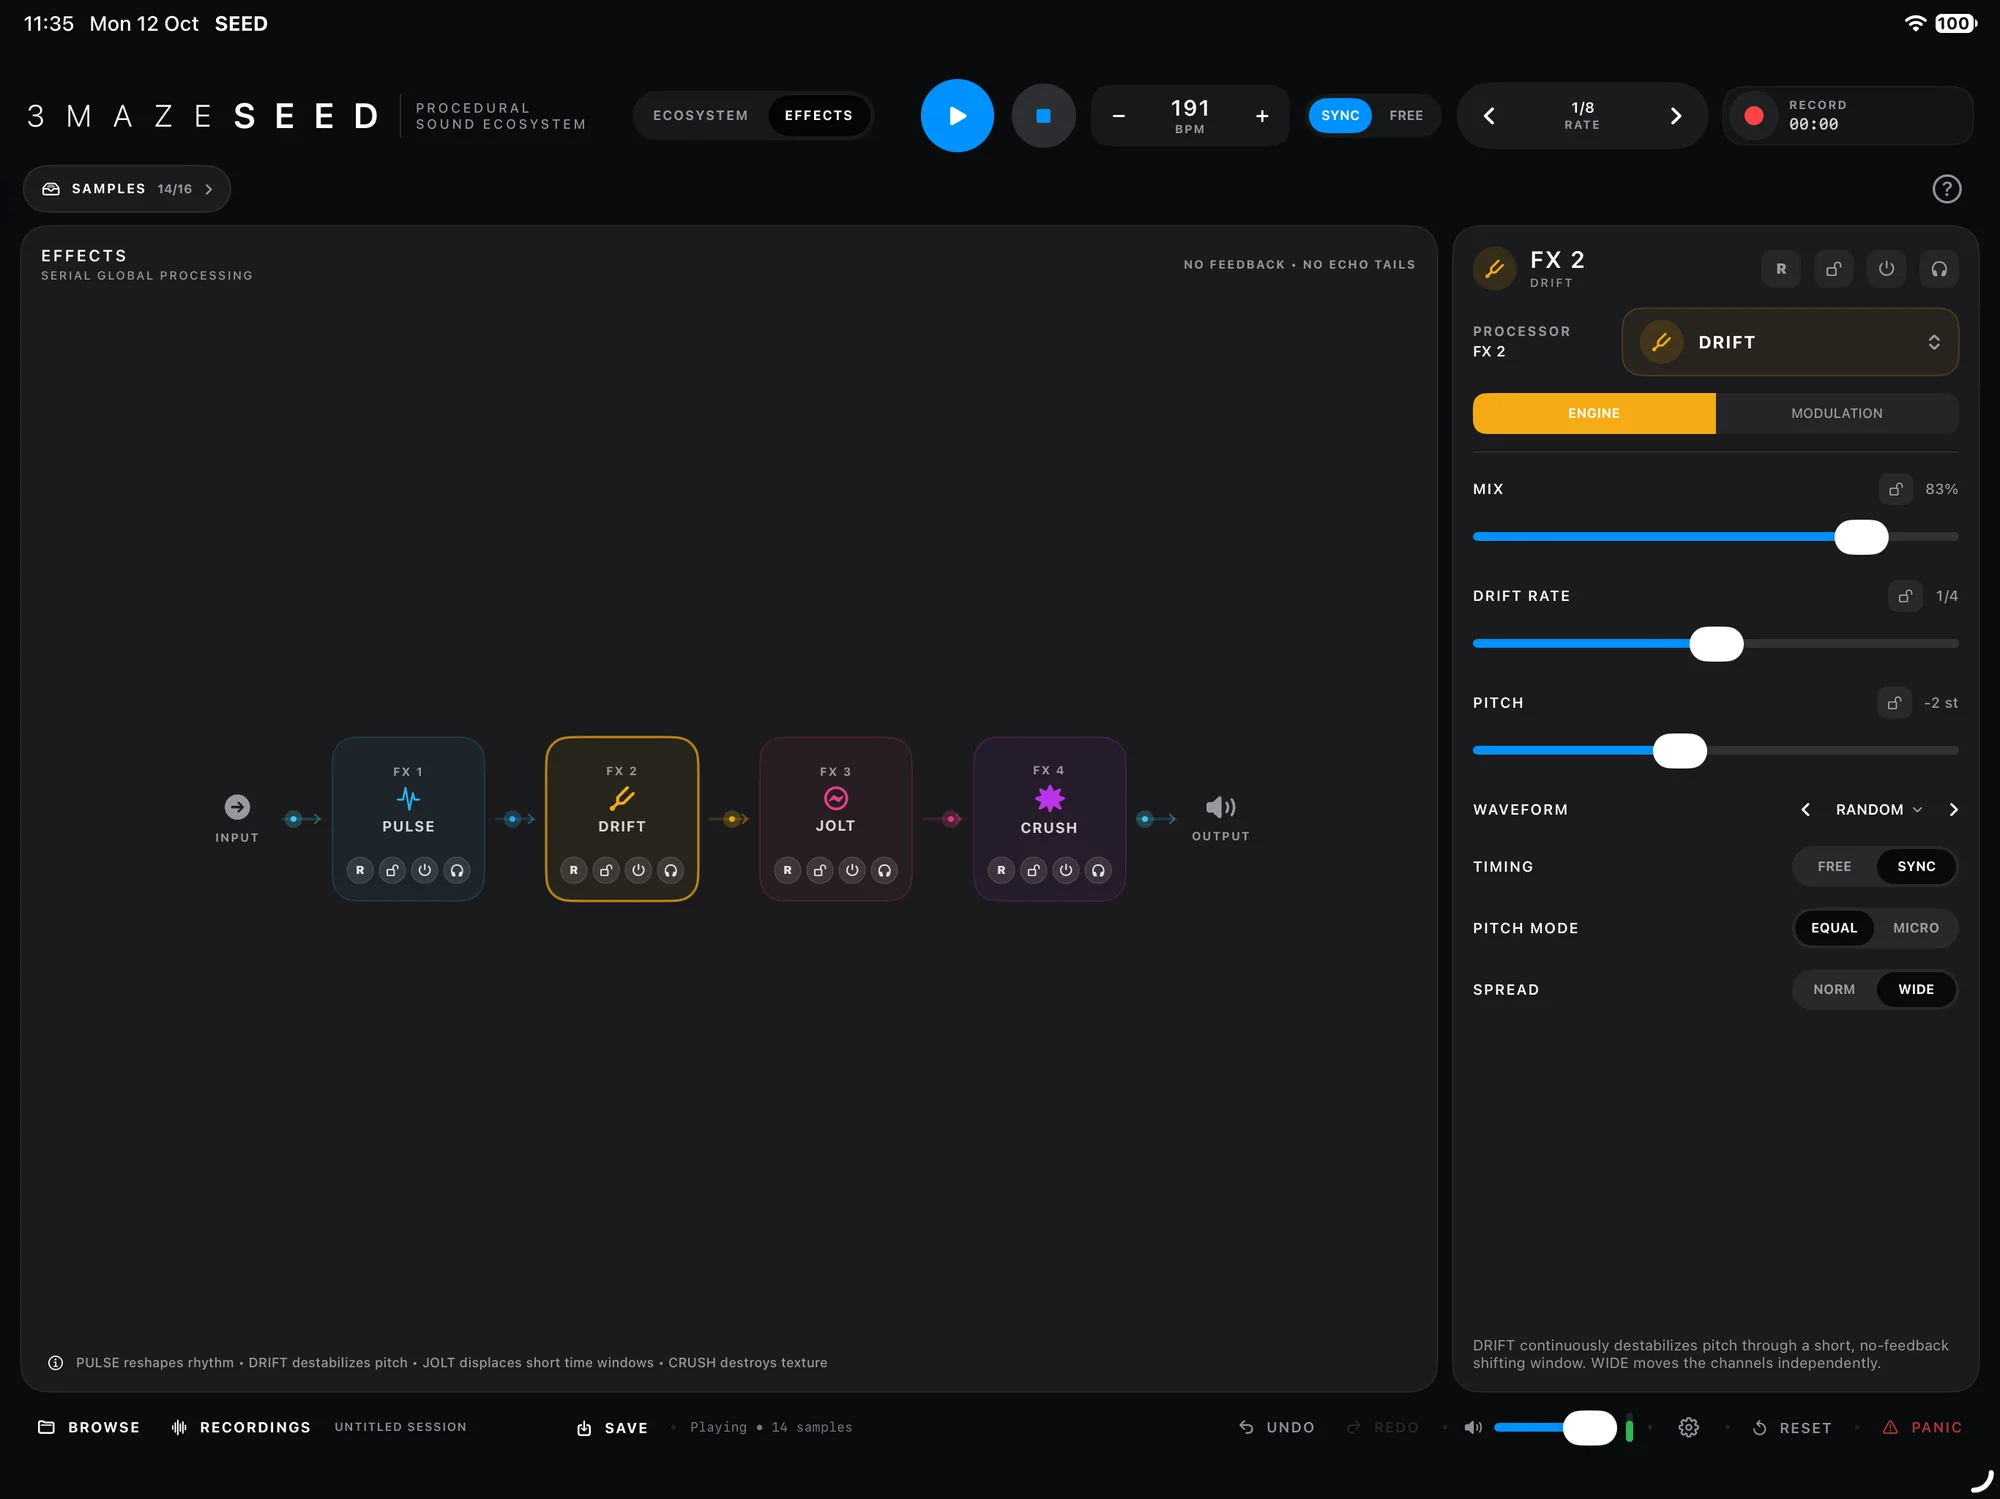Viewport: 2000px width, 1499px height.
Task: Click the power icon on FX 4 Crush
Action: tap(1066, 870)
